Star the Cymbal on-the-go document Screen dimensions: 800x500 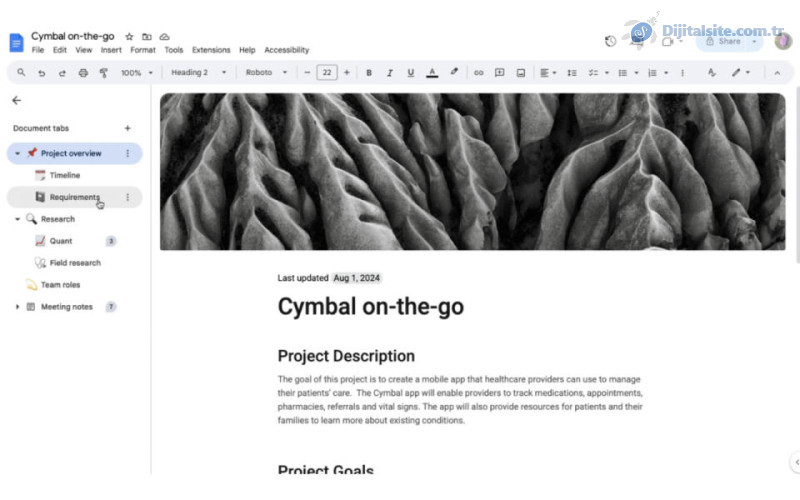coord(129,37)
